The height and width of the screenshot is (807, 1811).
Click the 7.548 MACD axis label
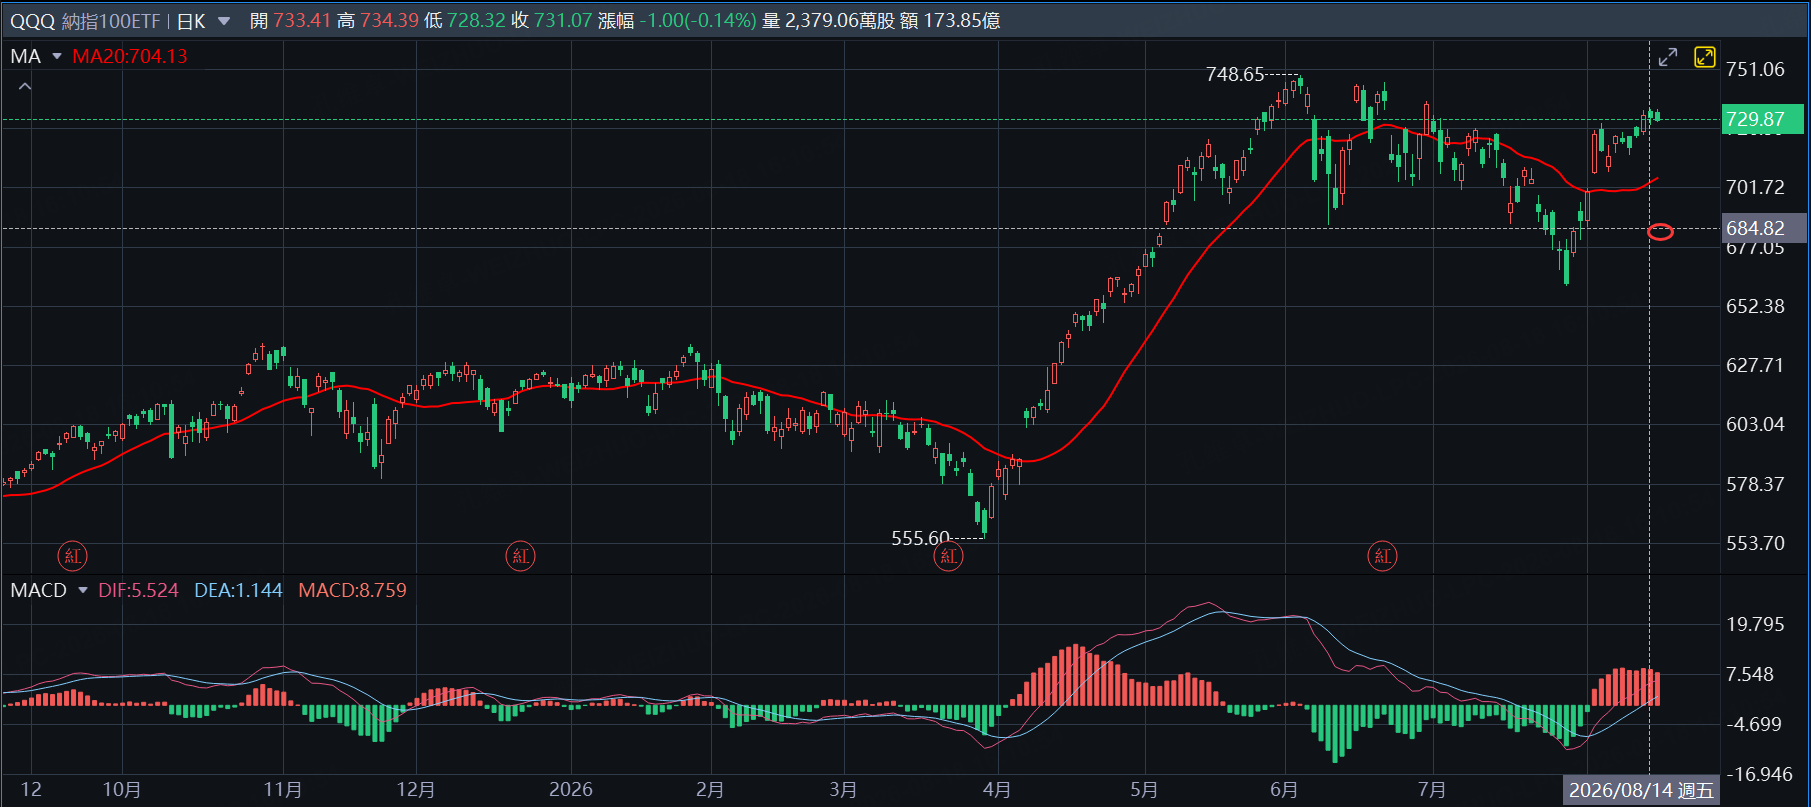coord(1750,674)
